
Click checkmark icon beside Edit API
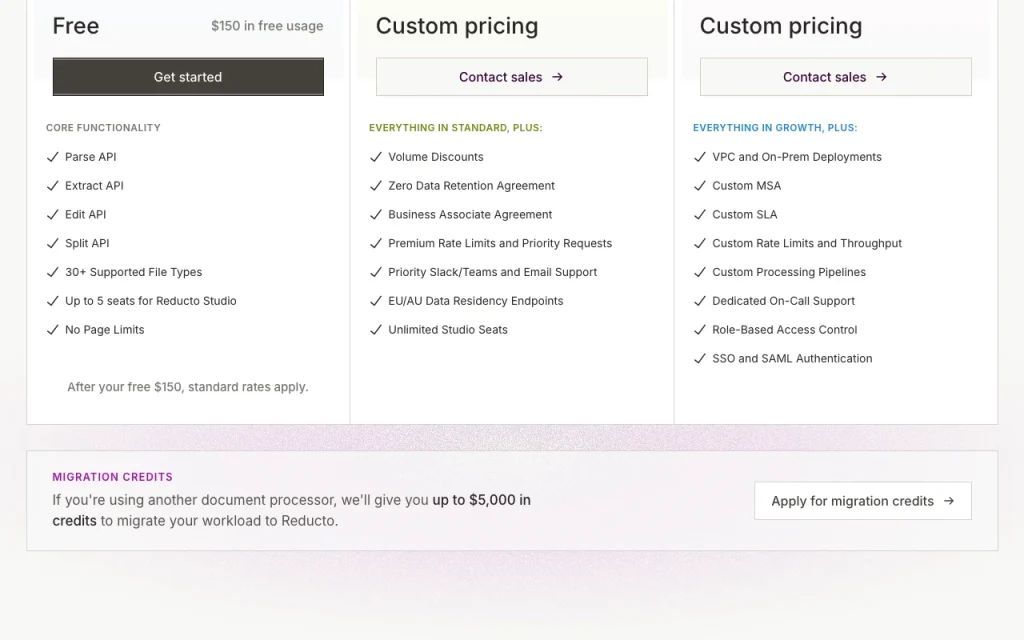(53, 214)
